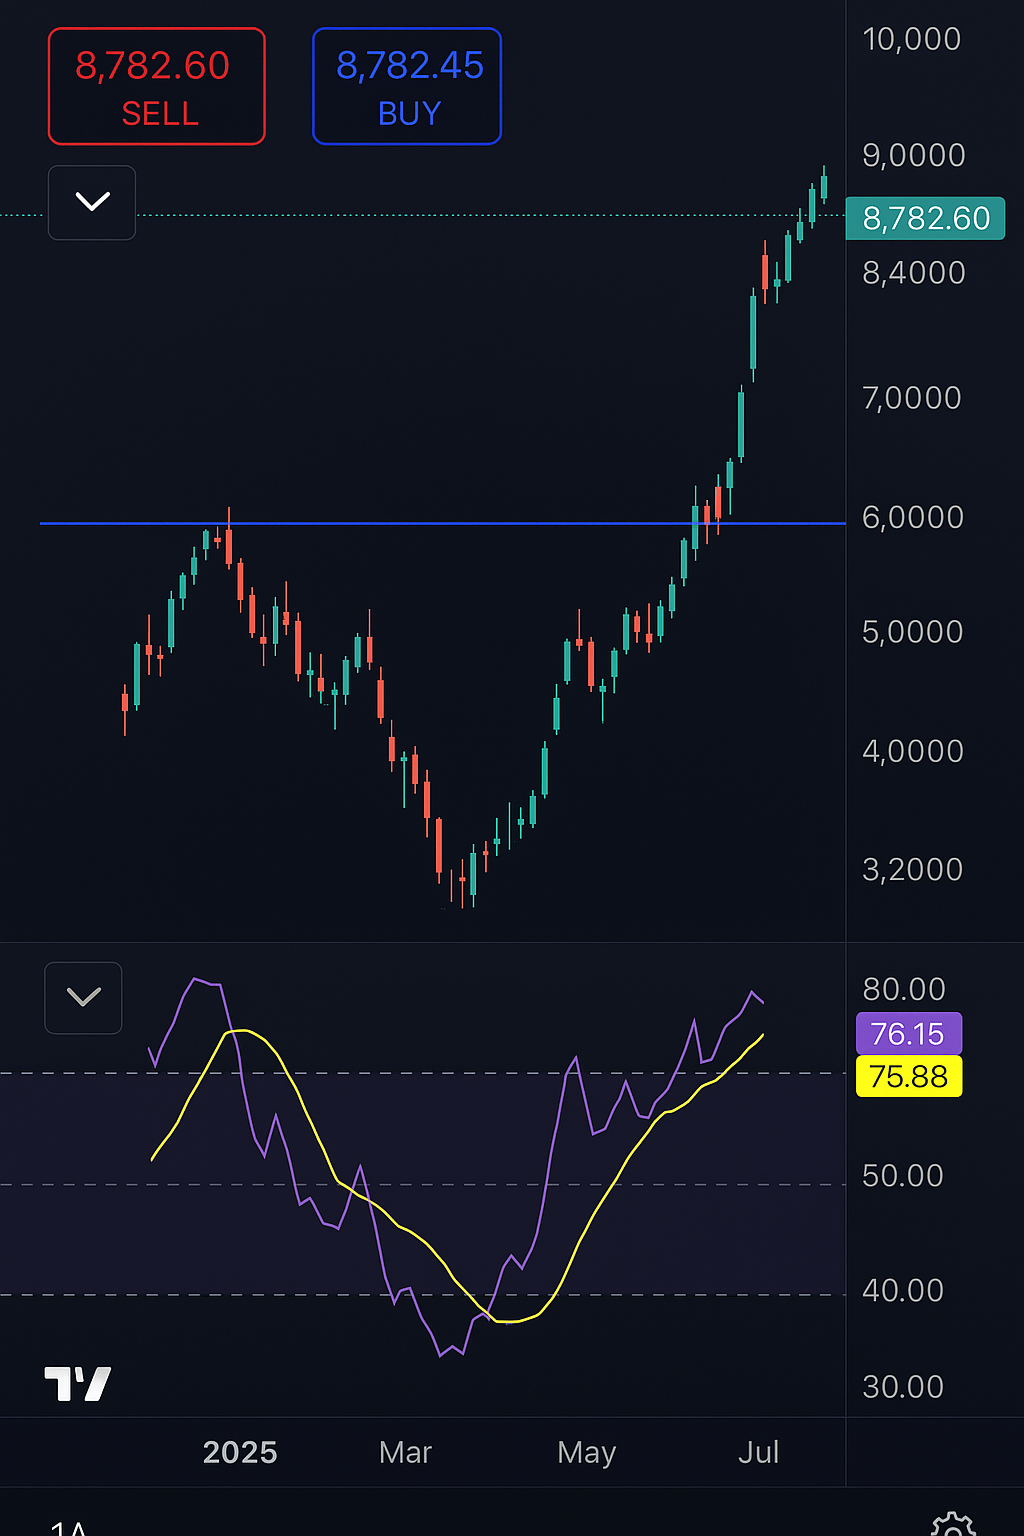The height and width of the screenshot is (1536, 1024).
Task: Click the 10,000 price scale label
Action: click(911, 39)
